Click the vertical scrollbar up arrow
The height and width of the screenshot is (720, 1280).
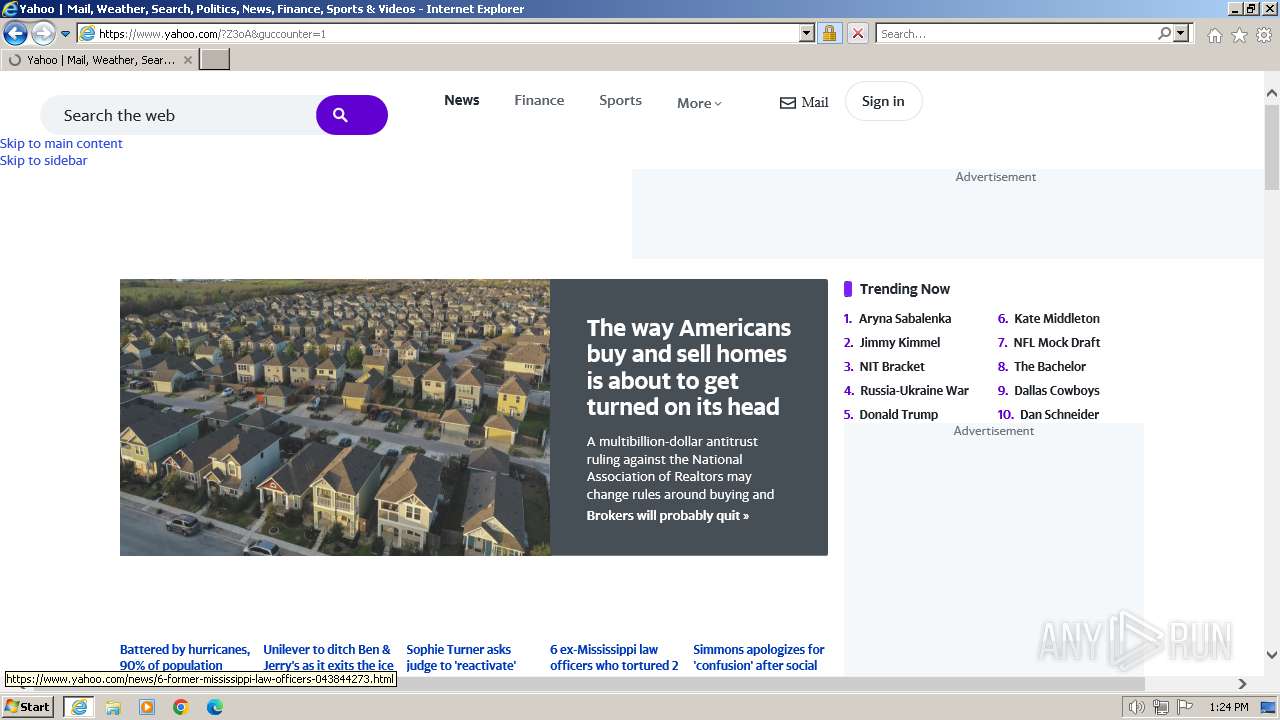pyautogui.click(x=1272, y=94)
